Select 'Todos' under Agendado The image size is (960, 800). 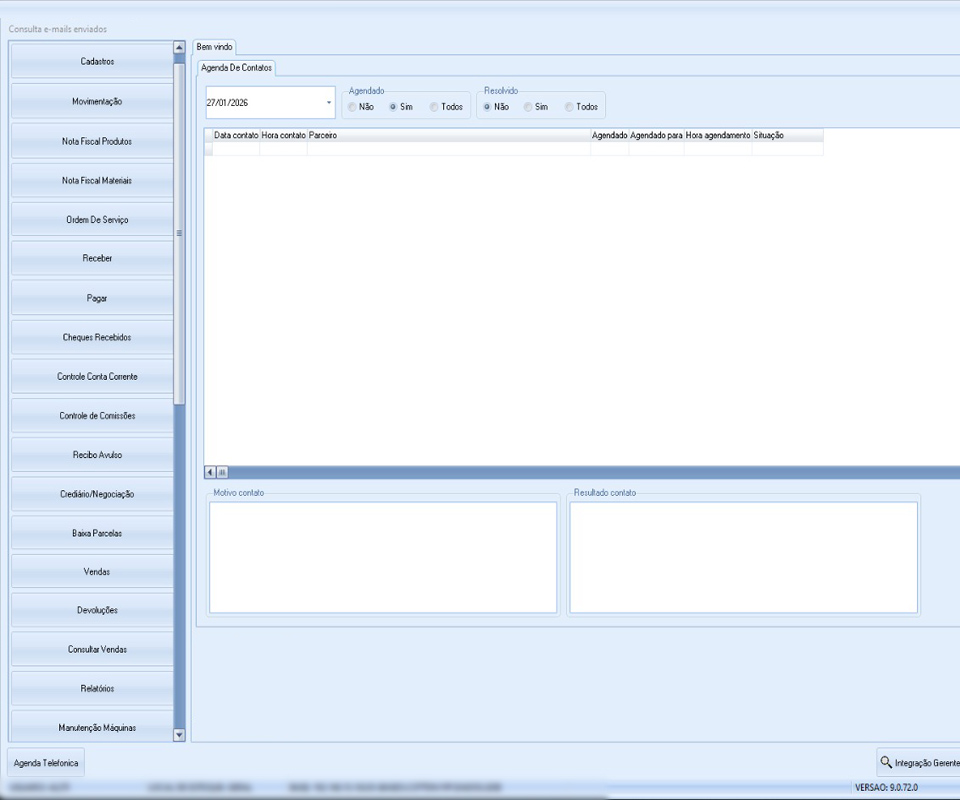click(x=434, y=107)
